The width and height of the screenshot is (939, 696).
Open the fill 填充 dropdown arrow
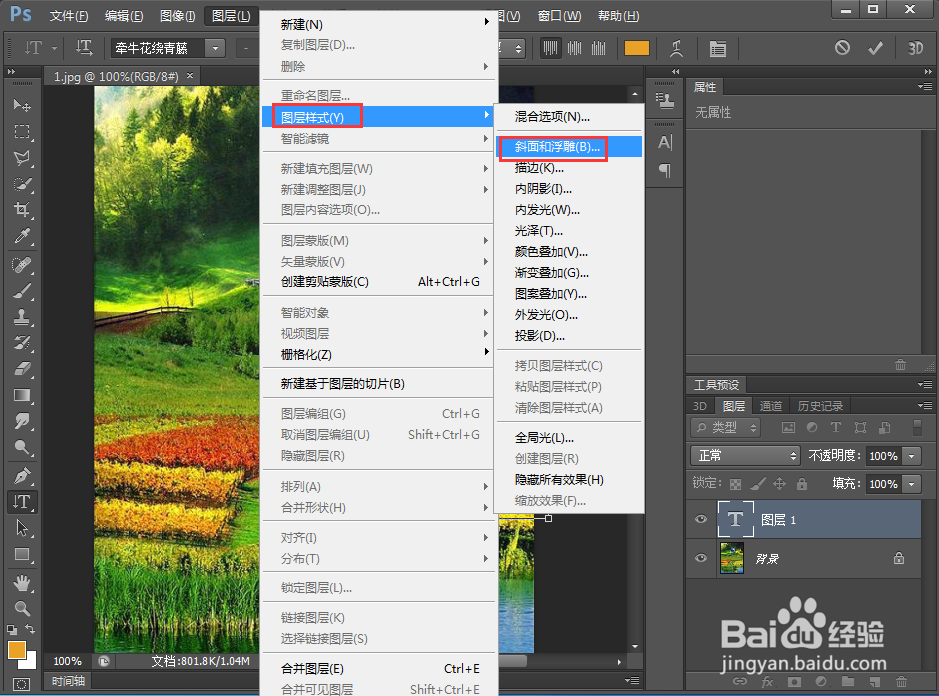click(911, 484)
